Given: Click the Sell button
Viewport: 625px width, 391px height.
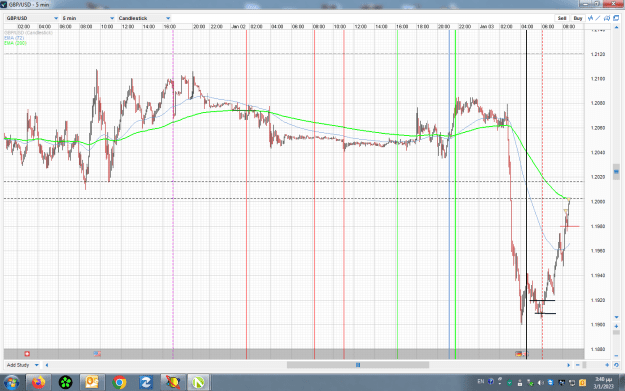Looking at the screenshot, I should [x=562, y=18].
